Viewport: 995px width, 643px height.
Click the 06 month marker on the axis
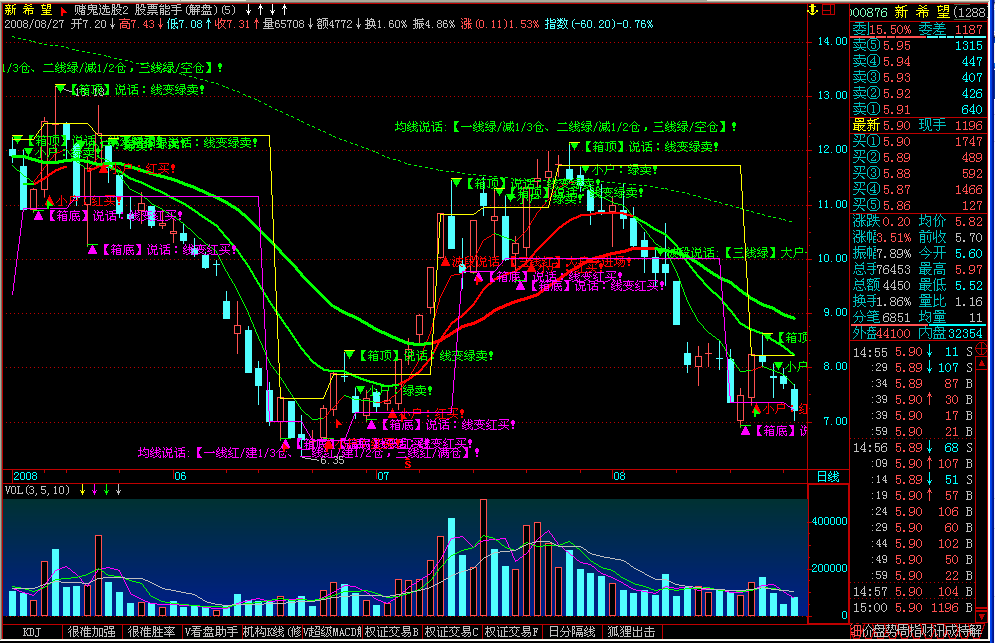tap(180, 476)
